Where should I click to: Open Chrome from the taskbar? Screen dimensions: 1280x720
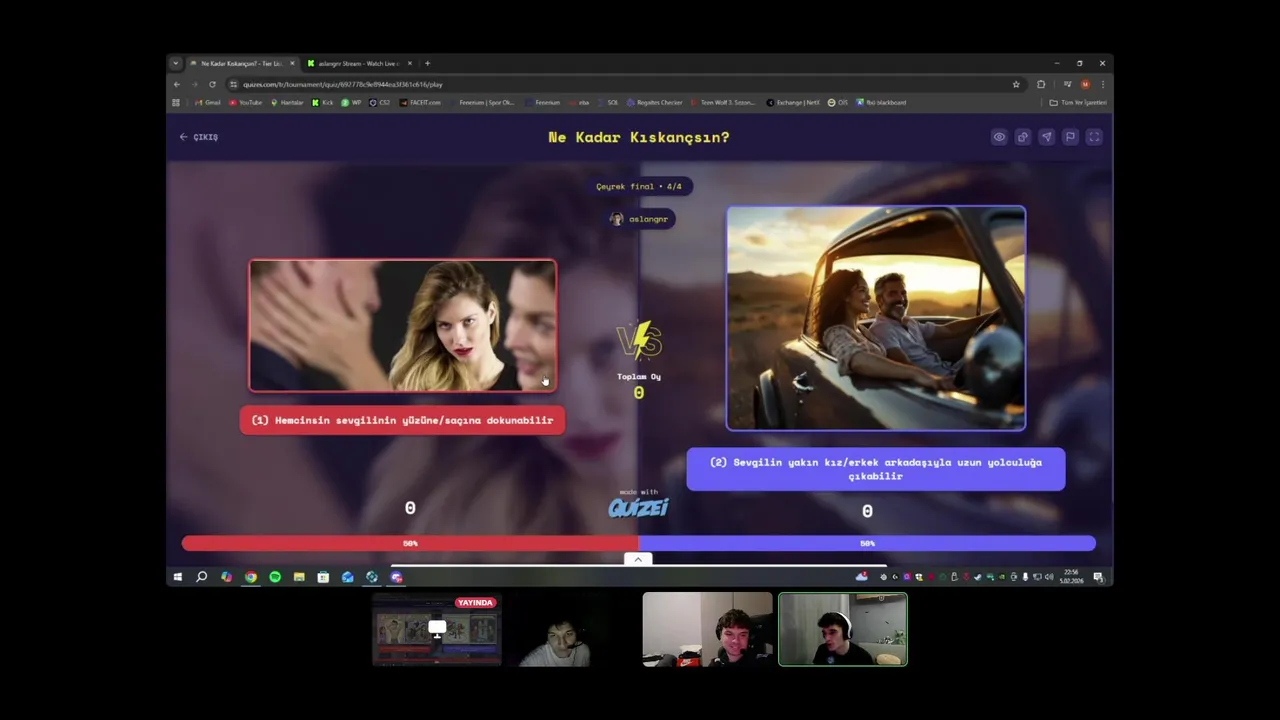tap(250, 577)
